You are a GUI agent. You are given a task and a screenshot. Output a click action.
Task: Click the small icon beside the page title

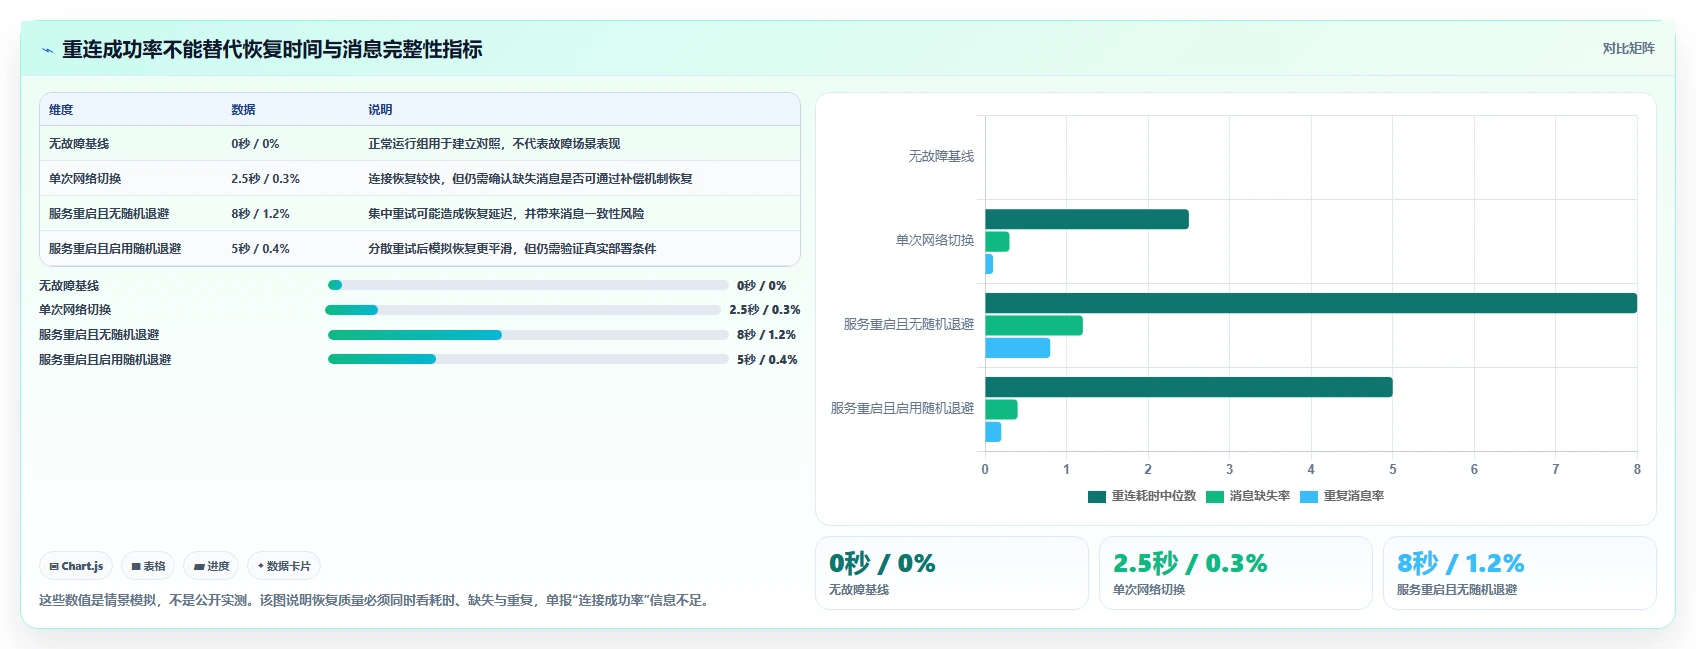(47, 50)
